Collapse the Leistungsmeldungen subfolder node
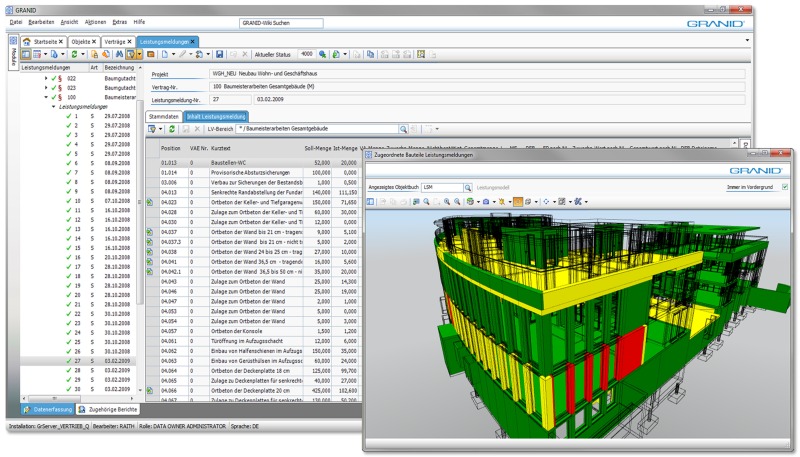 pyautogui.click(x=54, y=107)
